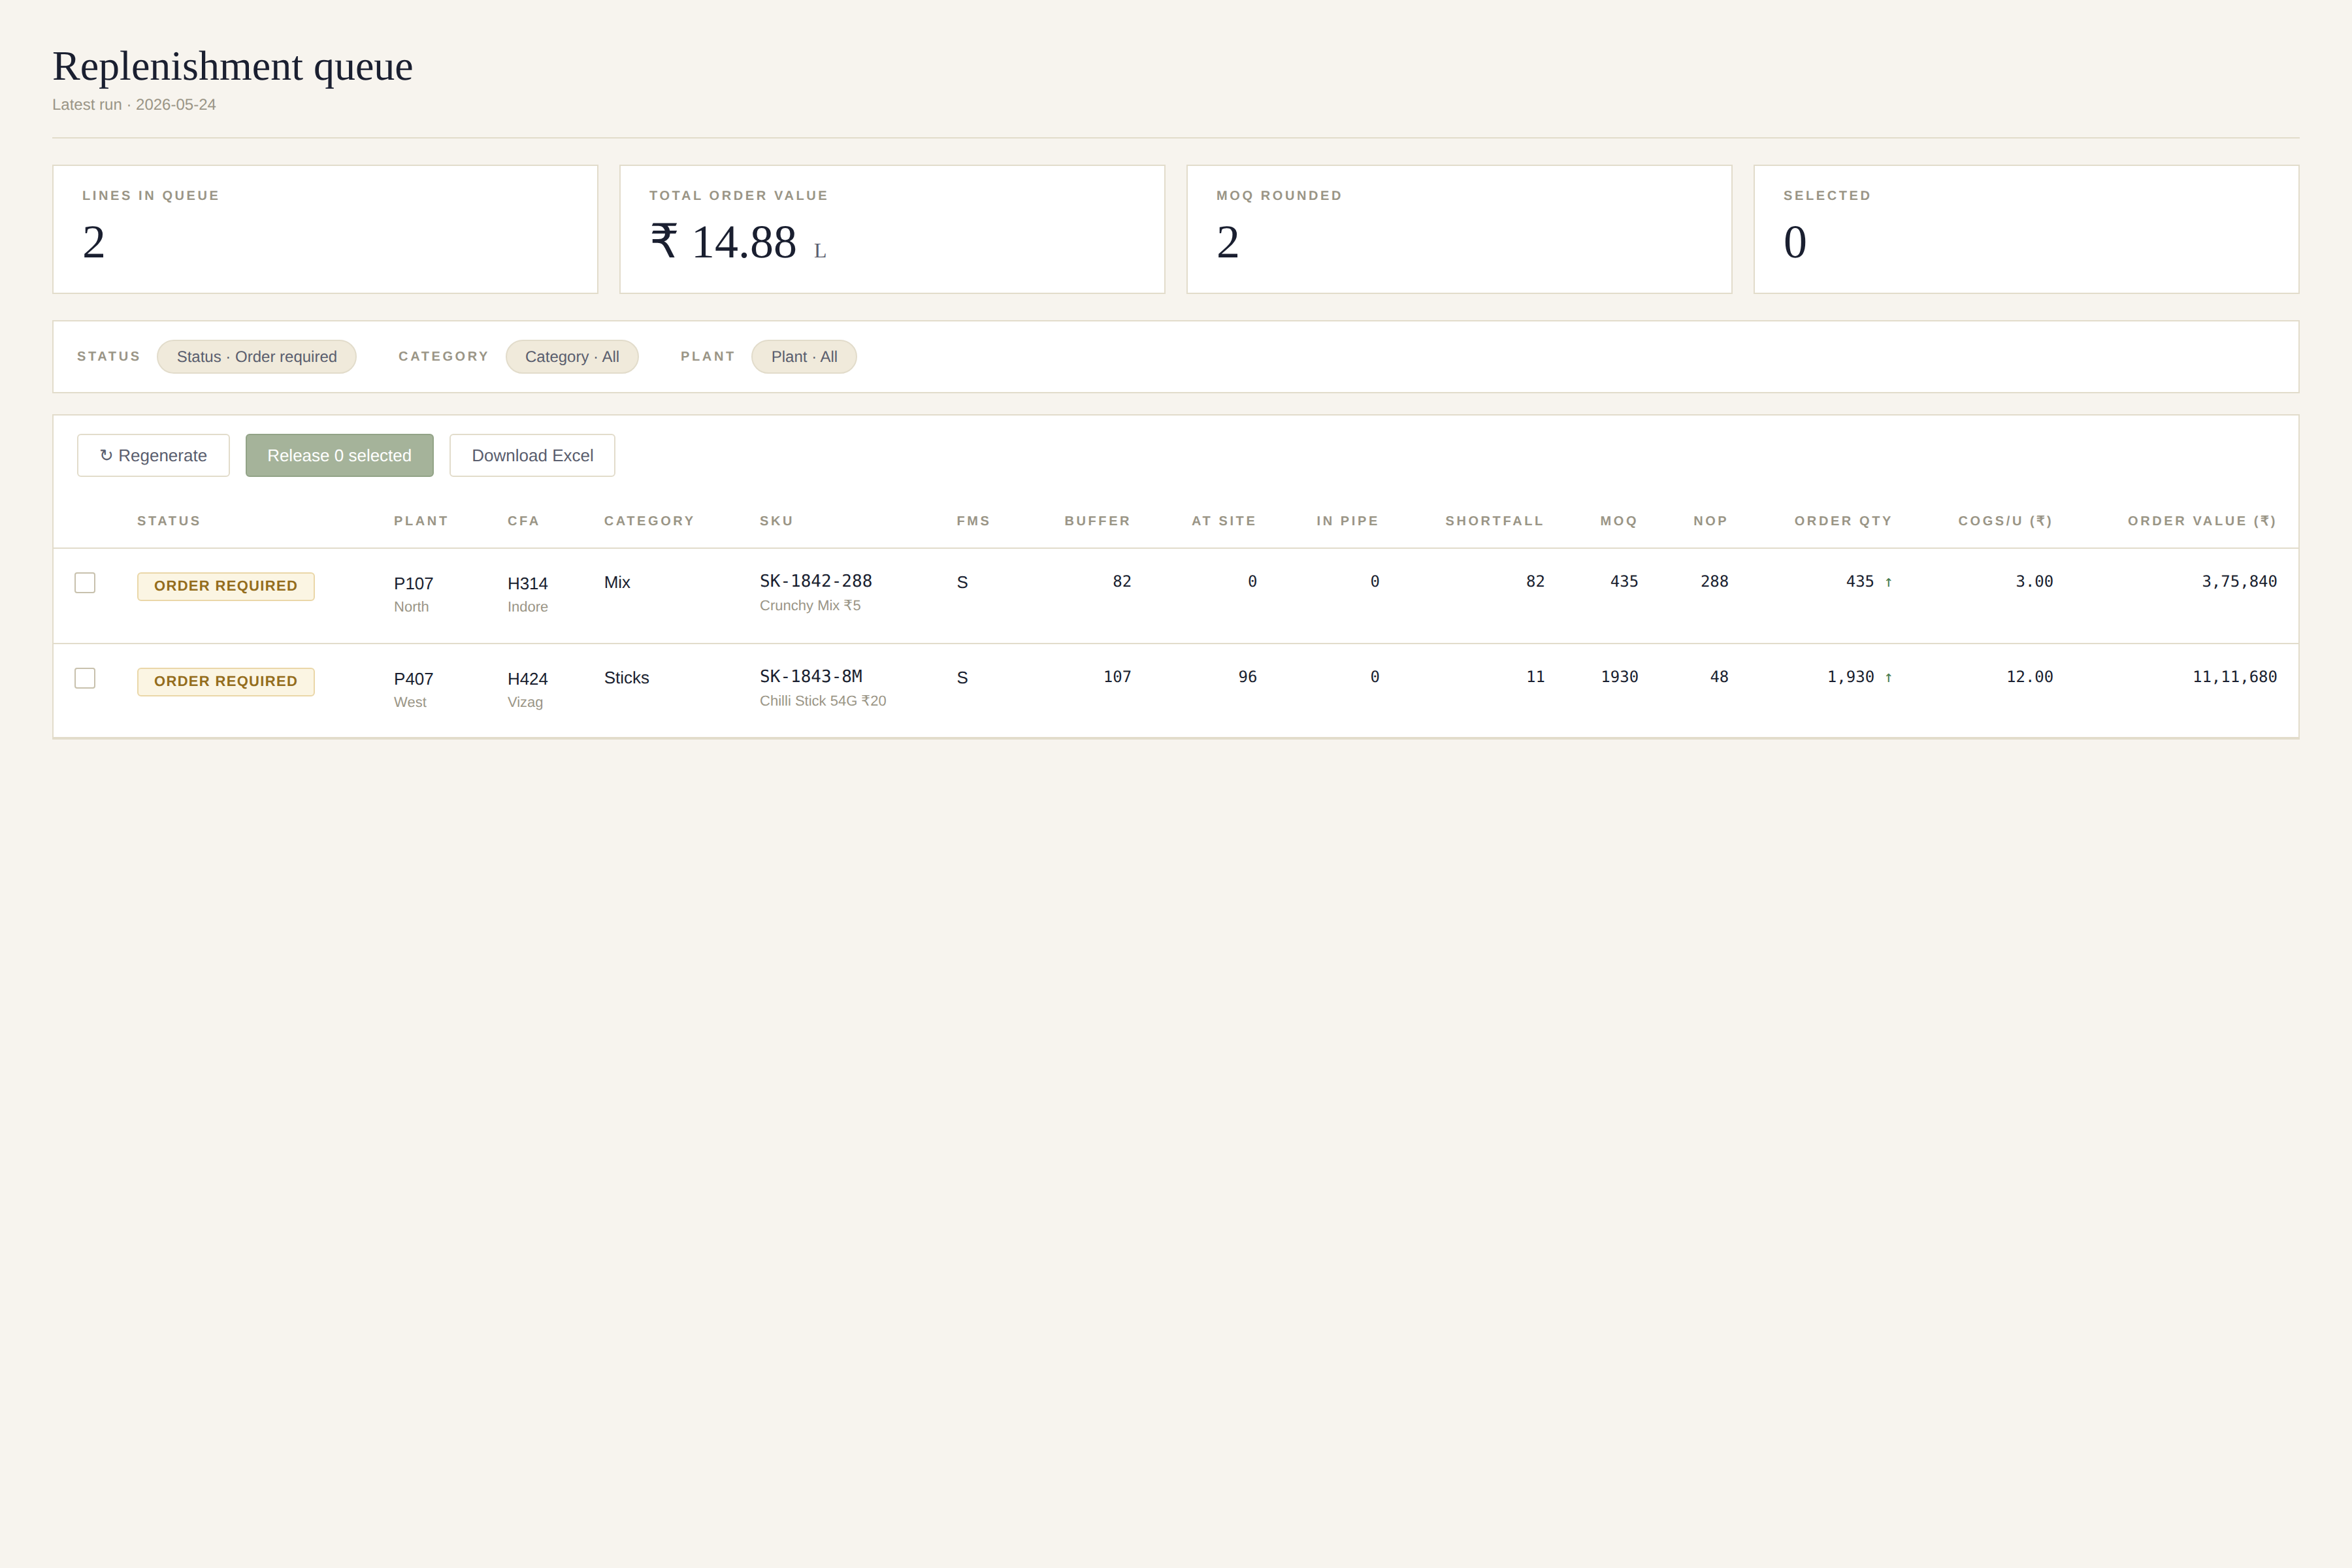
Task: Click the Status column header
Action: tap(169, 521)
